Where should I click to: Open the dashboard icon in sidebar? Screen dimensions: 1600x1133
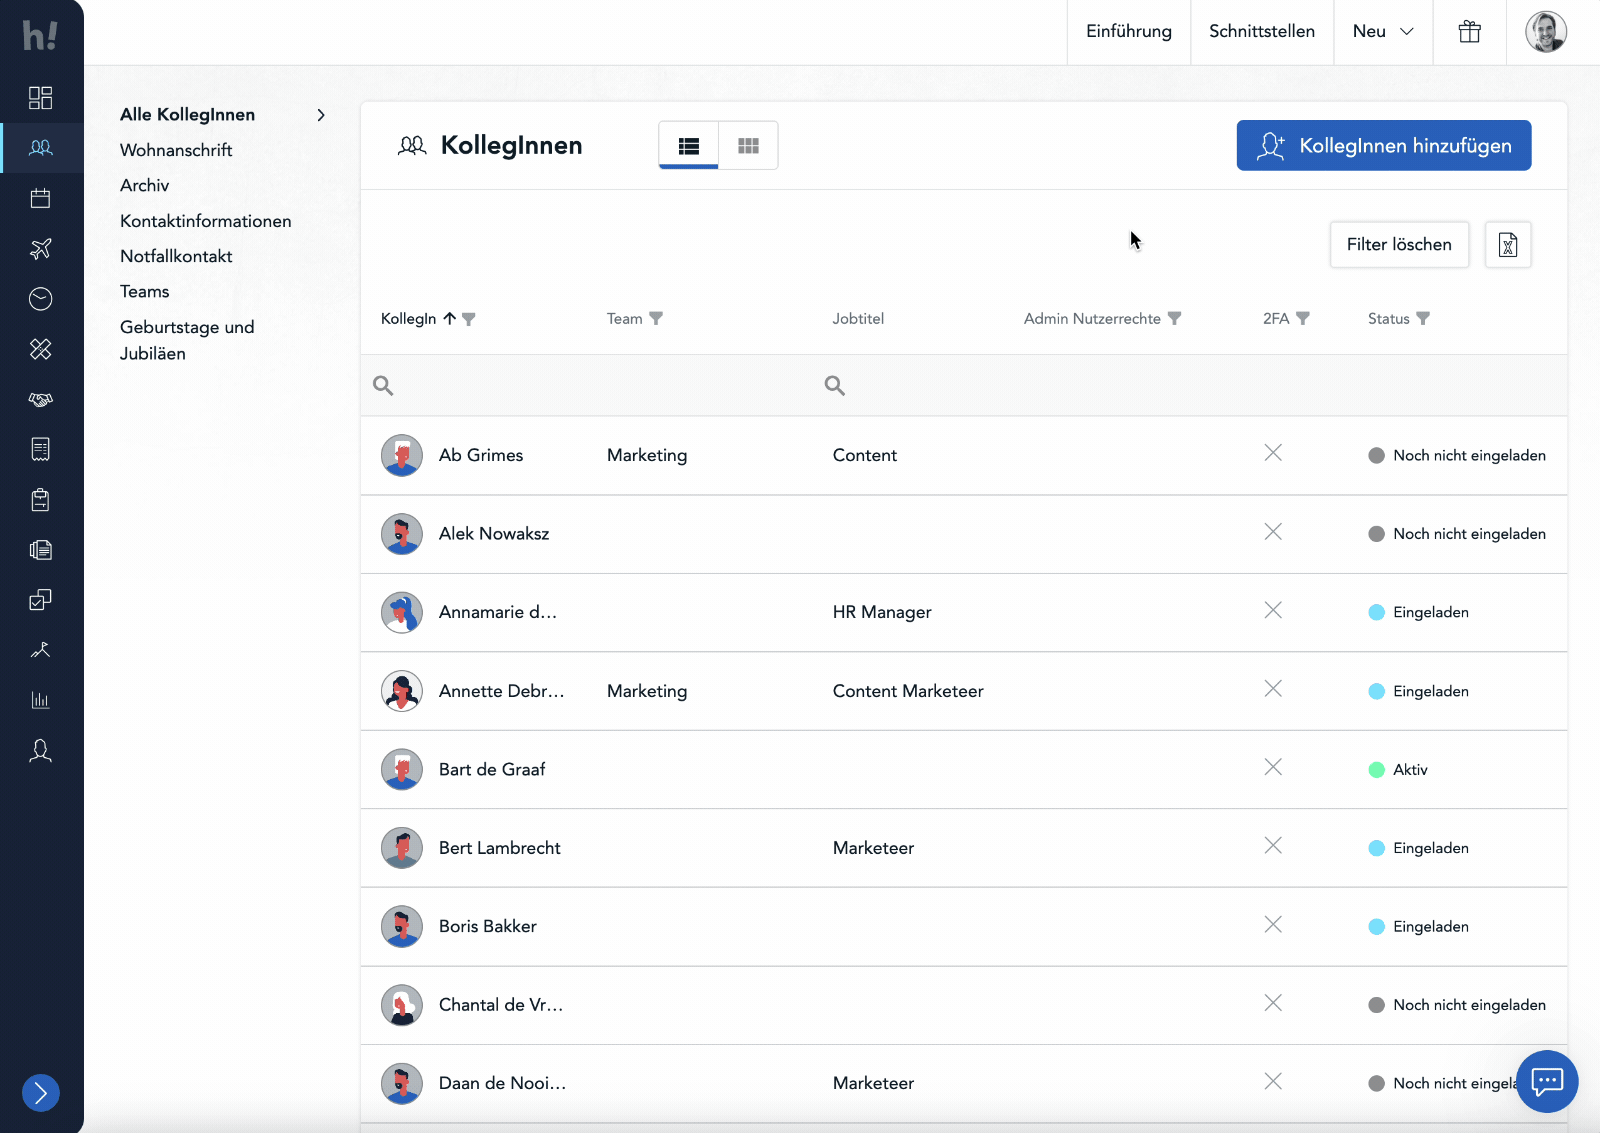pyautogui.click(x=40, y=97)
